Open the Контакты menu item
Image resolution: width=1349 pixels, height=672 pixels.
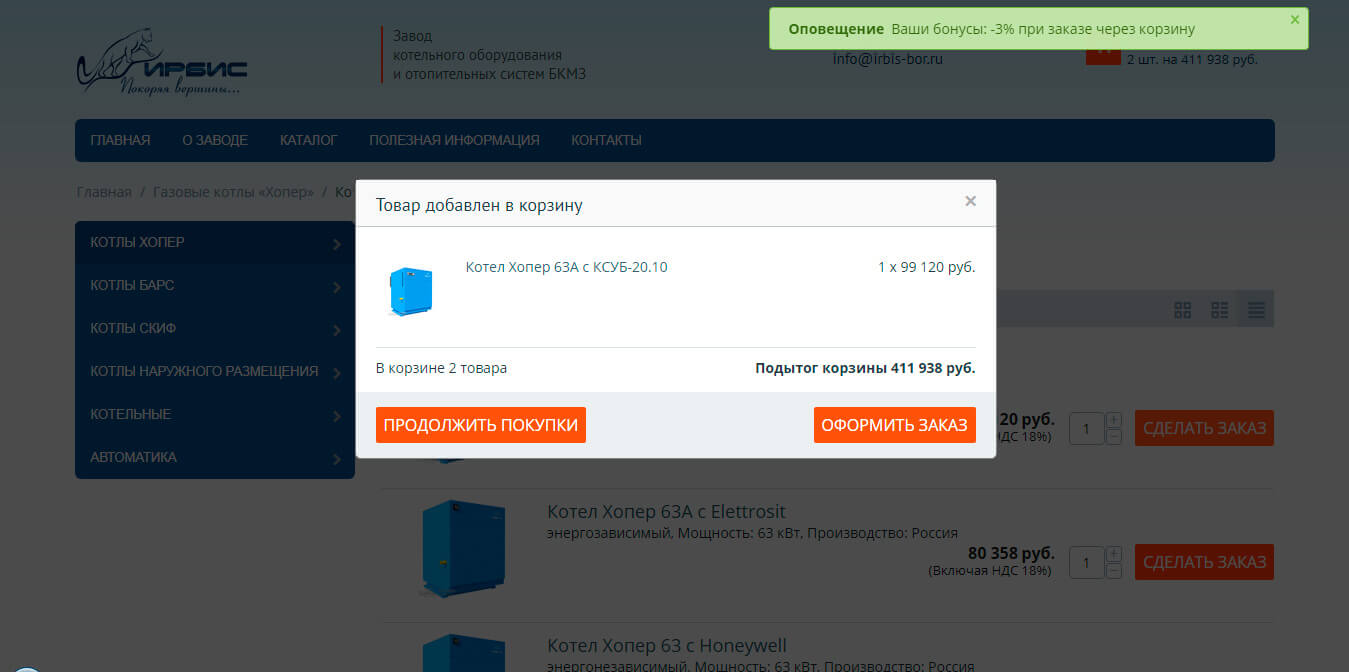click(x=606, y=140)
